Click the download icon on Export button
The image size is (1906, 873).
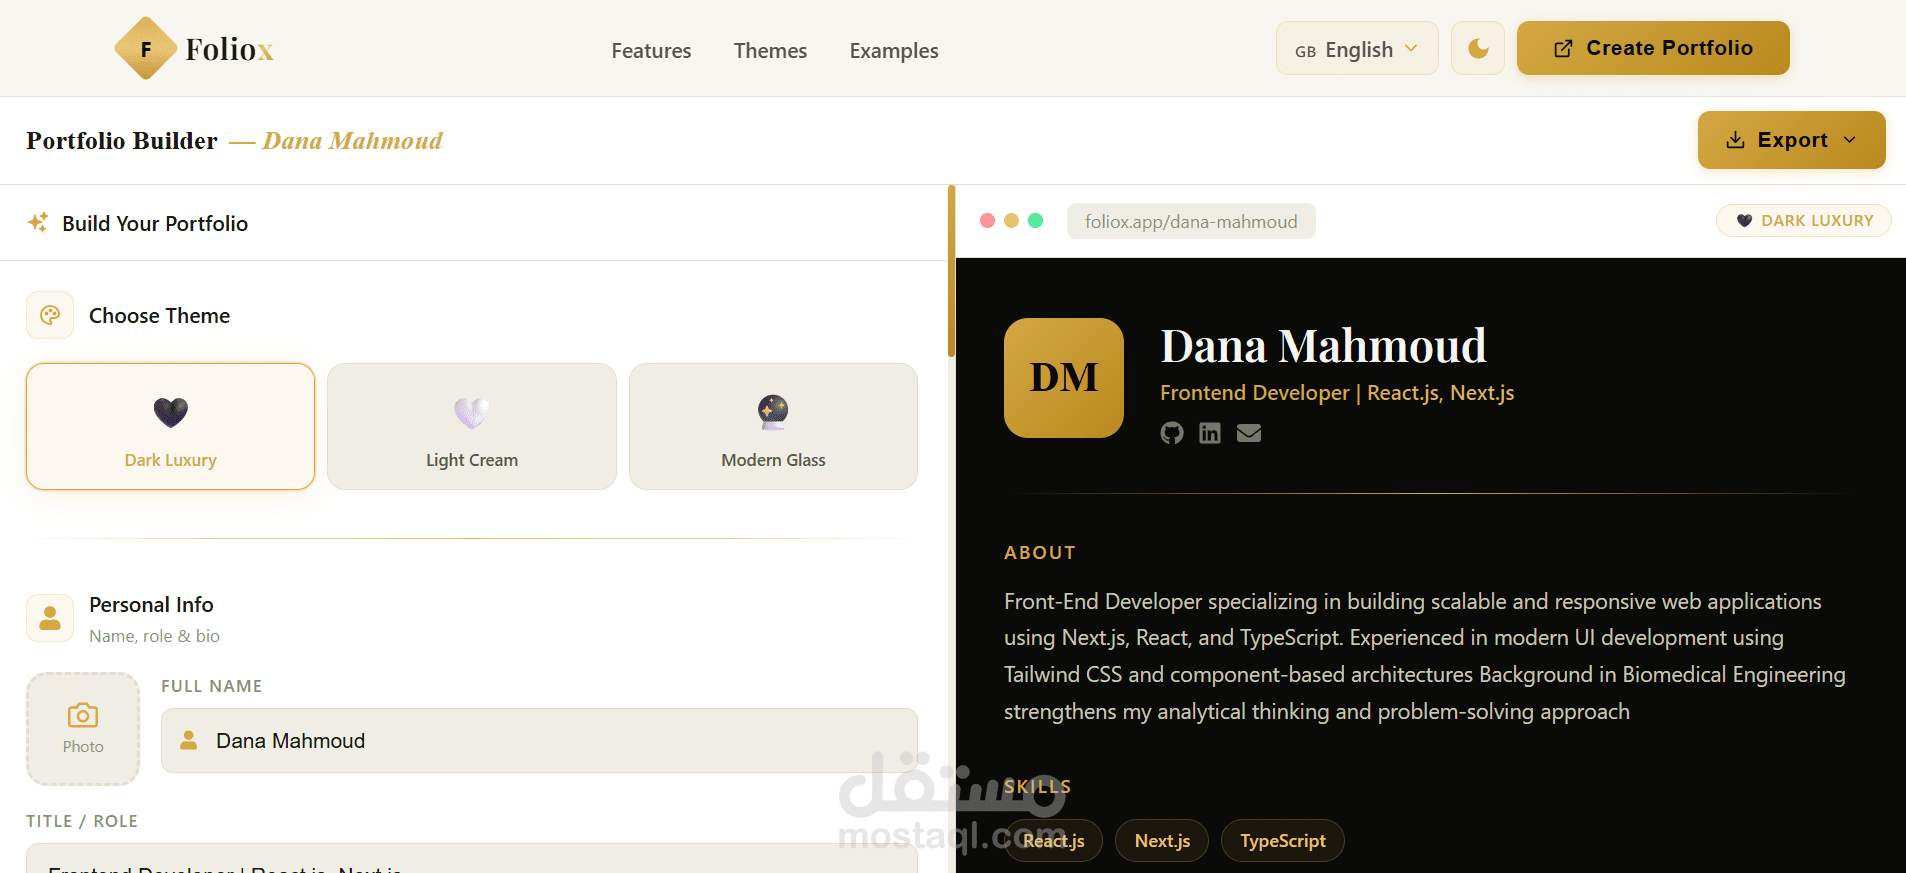point(1736,140)
